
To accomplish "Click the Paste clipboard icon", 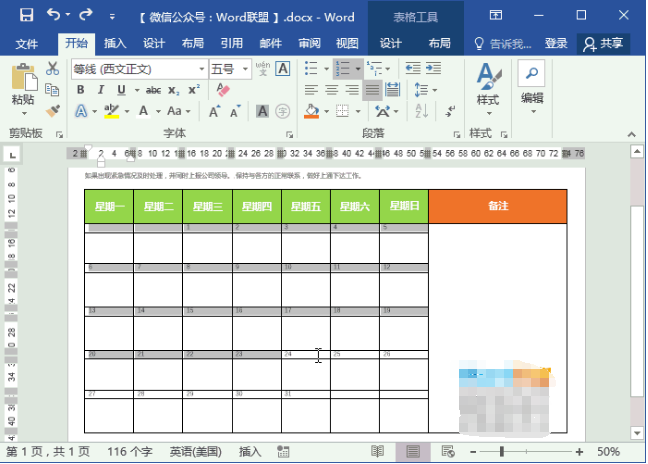I will pos(24,77).
